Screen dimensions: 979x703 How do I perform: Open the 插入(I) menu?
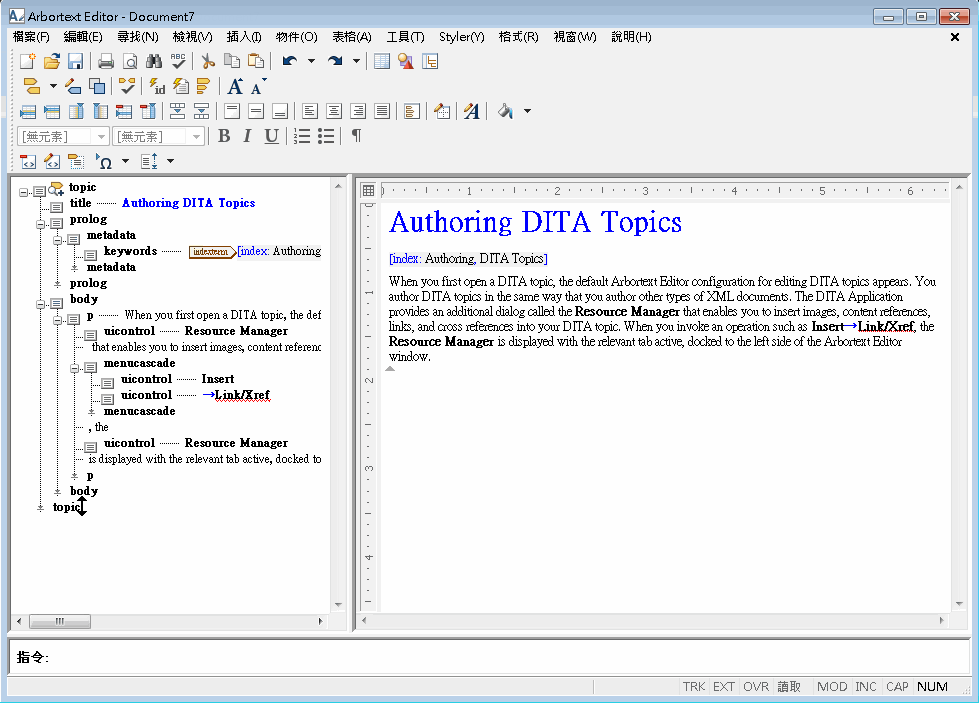[x=244, y=37]
